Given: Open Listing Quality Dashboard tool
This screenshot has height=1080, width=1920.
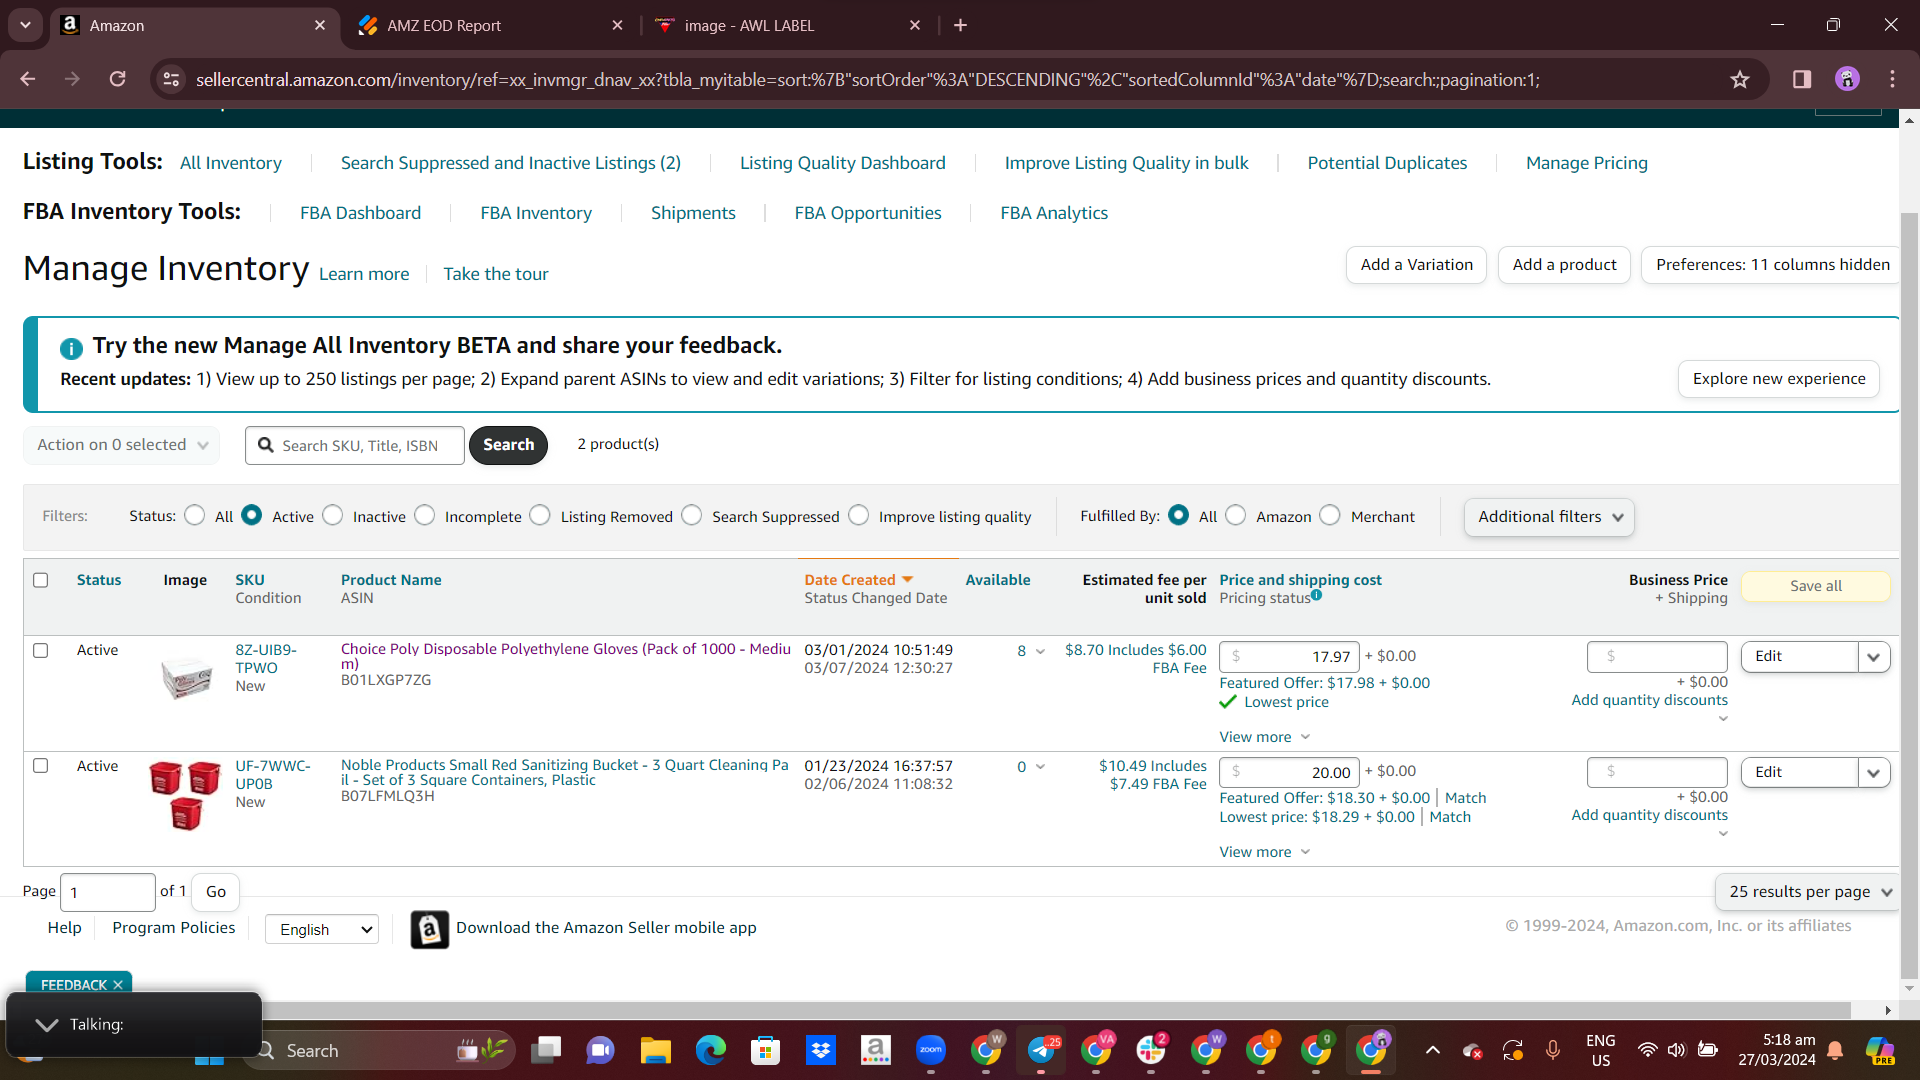Looking at the screenshot, I should (842, 163).
